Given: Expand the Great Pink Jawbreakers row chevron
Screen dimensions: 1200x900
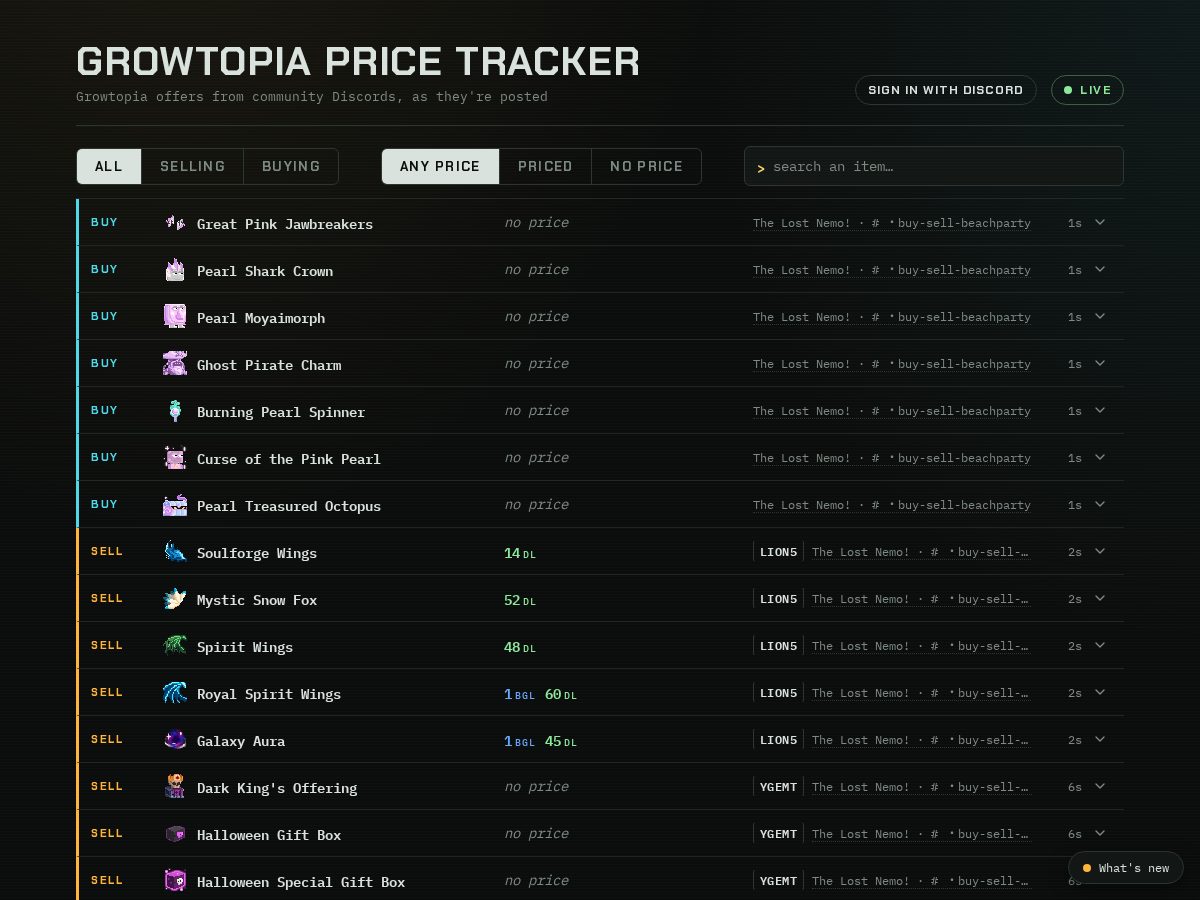Looking at the screenshot, I should 1100,222.
